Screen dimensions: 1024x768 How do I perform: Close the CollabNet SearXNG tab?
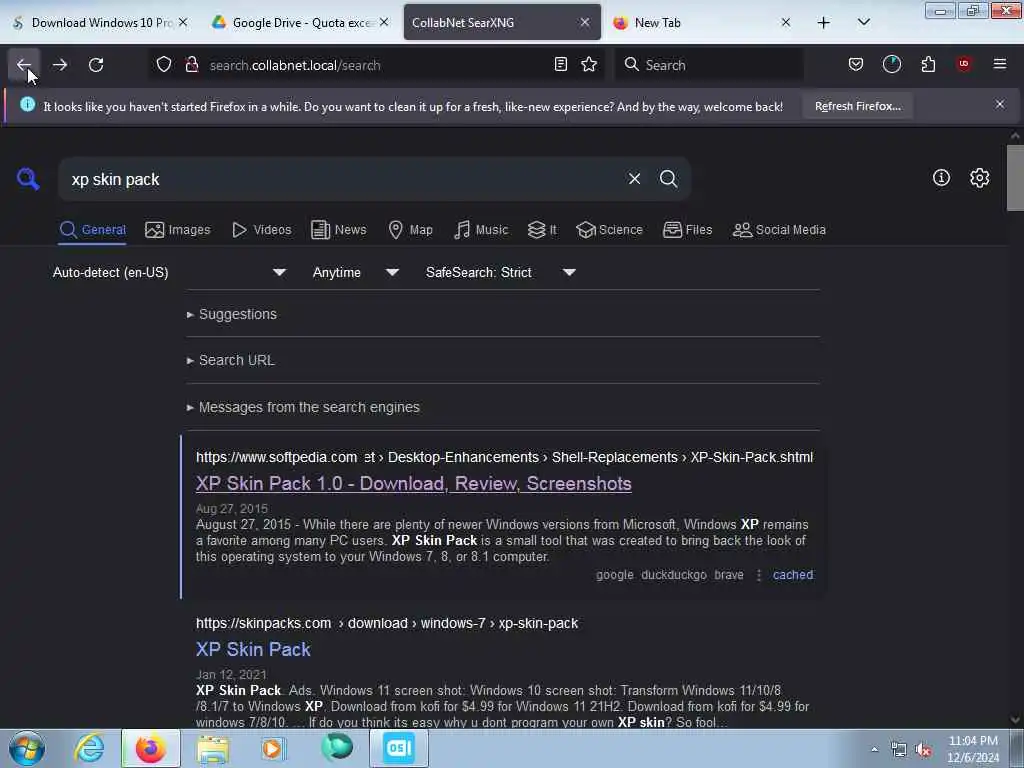coord(584,23)
